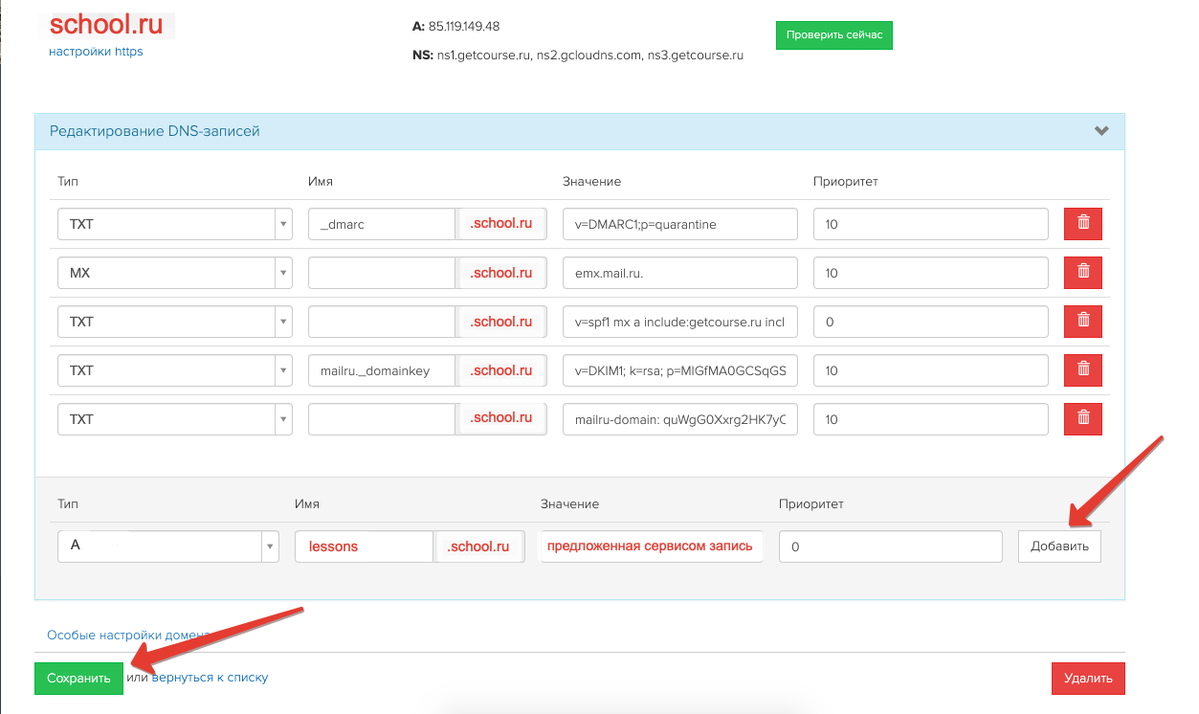Open type dropdown for the MX record

174,272
